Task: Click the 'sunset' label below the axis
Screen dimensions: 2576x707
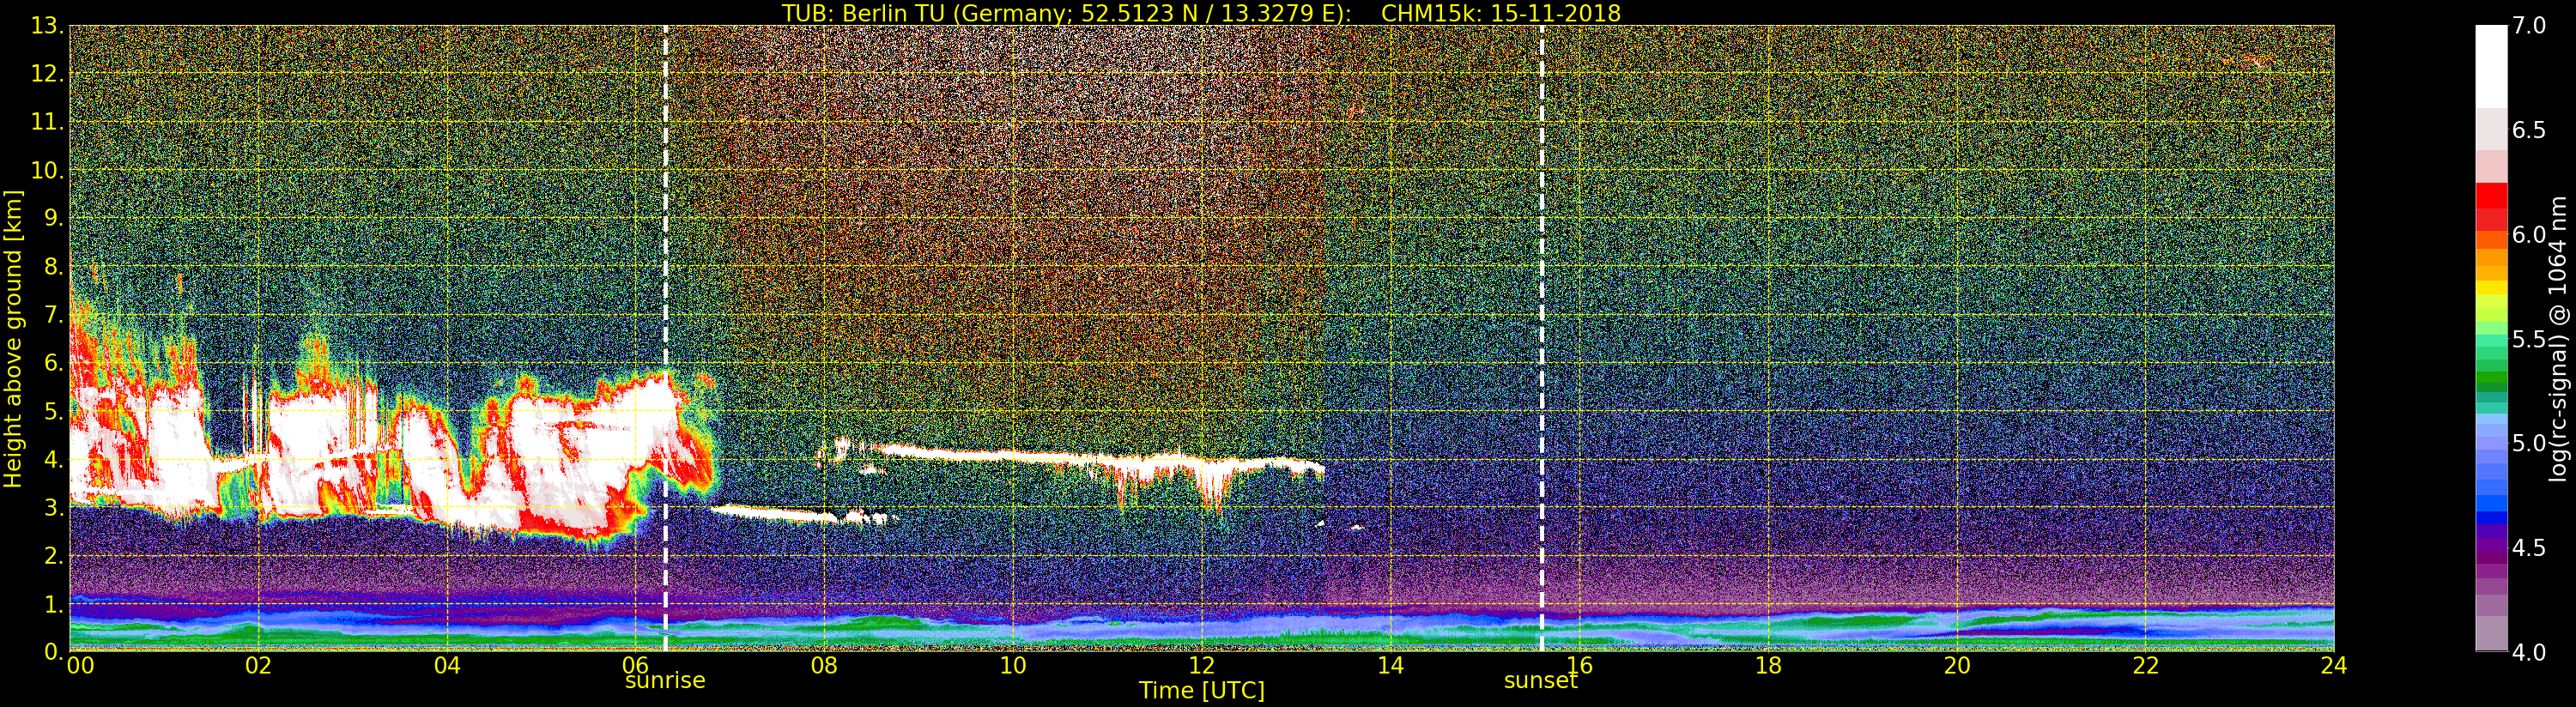Action: (1540, 681)
